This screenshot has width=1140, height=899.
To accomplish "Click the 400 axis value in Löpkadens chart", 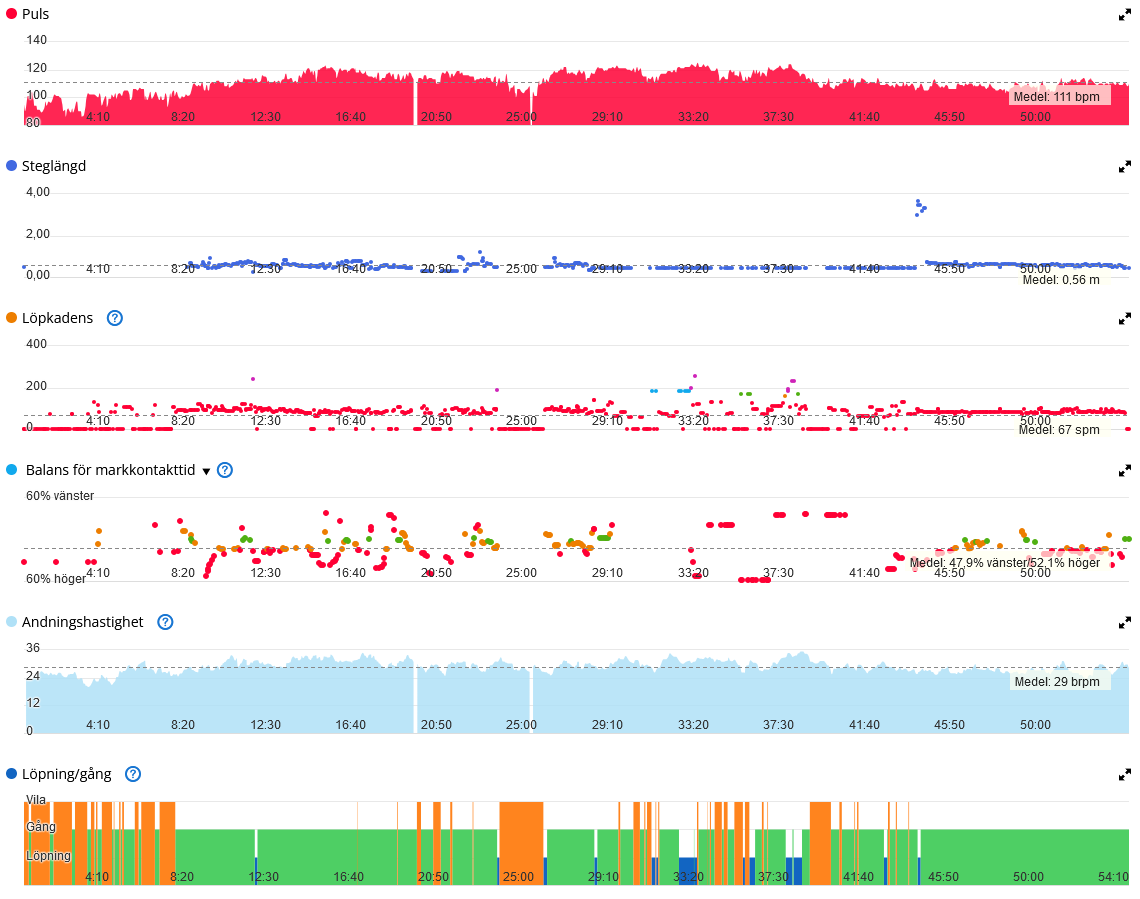I will click(x=36, y=344).
